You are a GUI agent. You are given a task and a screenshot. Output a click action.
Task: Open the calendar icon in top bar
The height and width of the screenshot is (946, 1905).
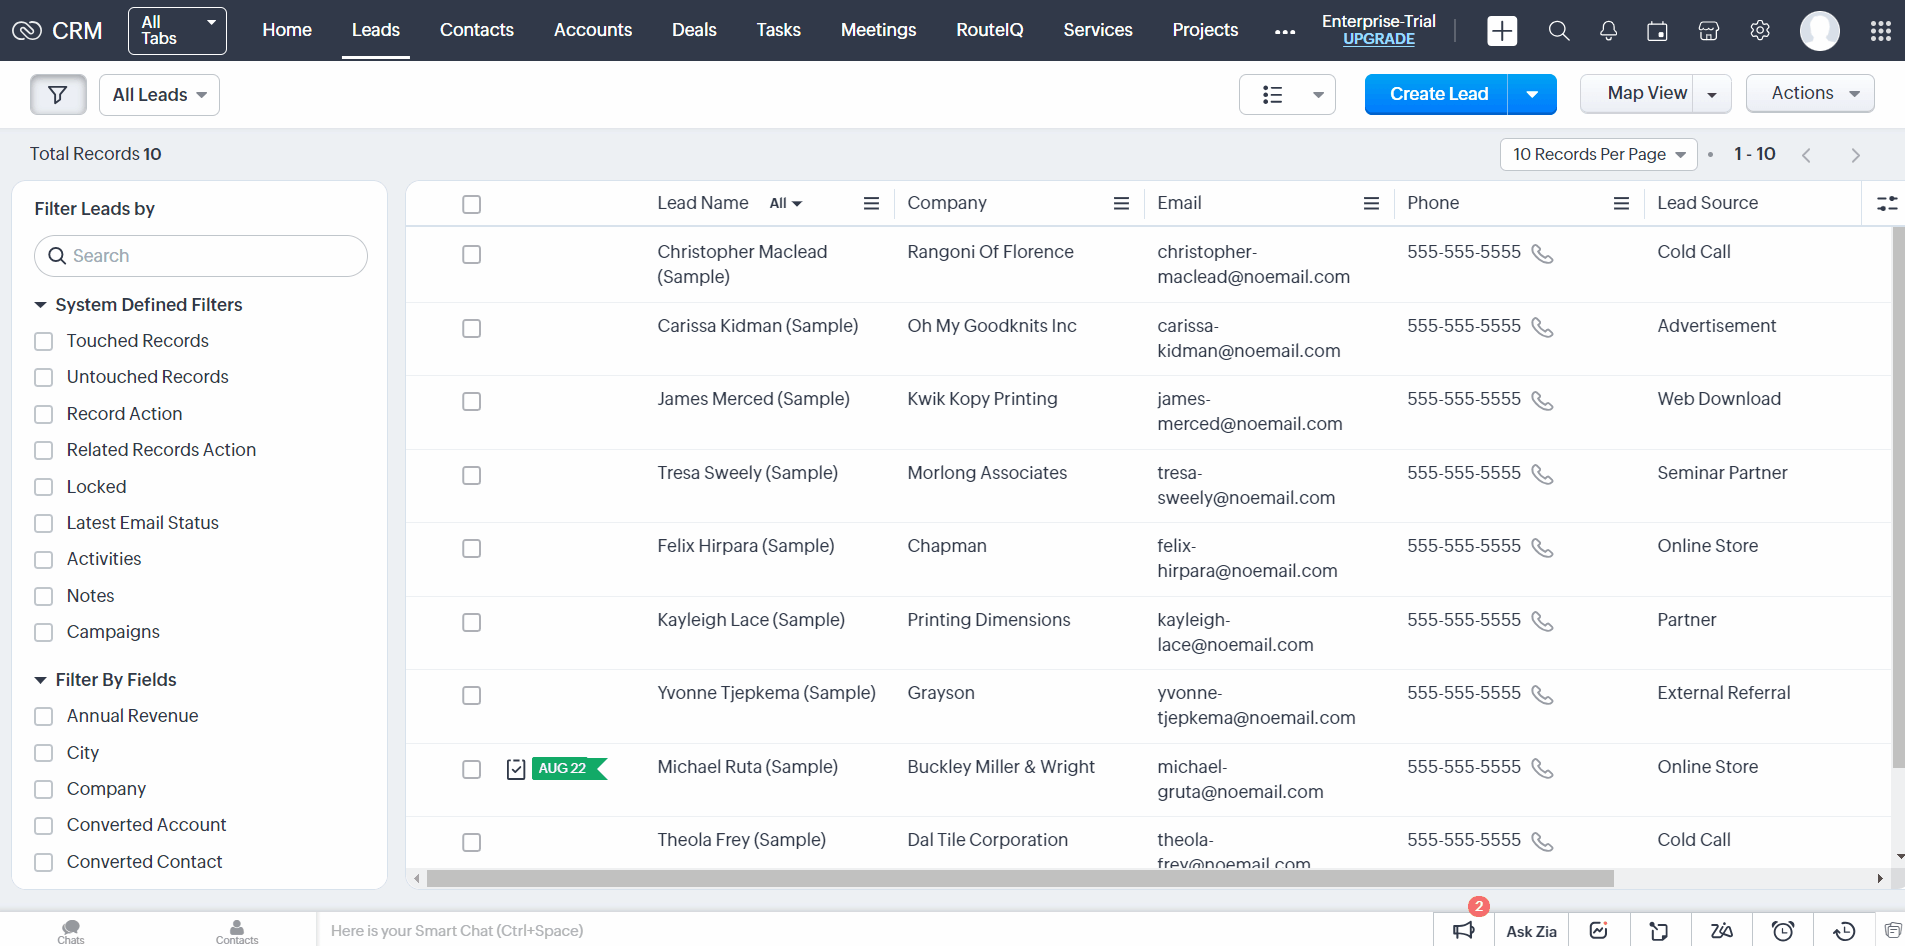(1657, 31)
